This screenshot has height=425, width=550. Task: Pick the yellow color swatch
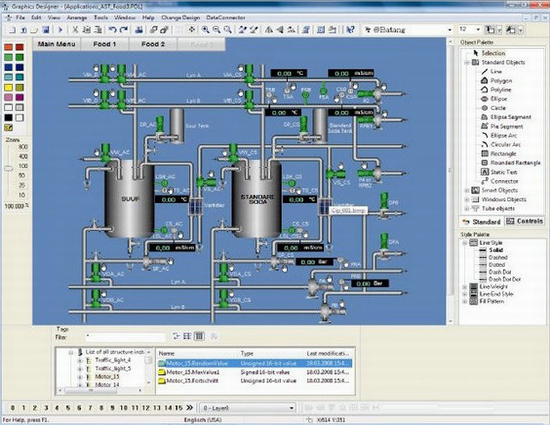pos(8,87)
